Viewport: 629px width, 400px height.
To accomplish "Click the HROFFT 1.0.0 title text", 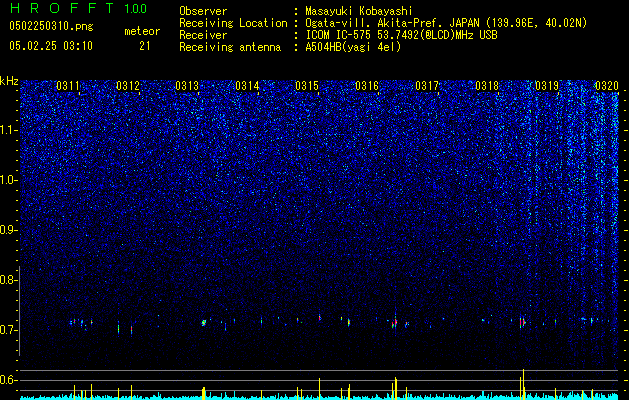I will point(78,8).
